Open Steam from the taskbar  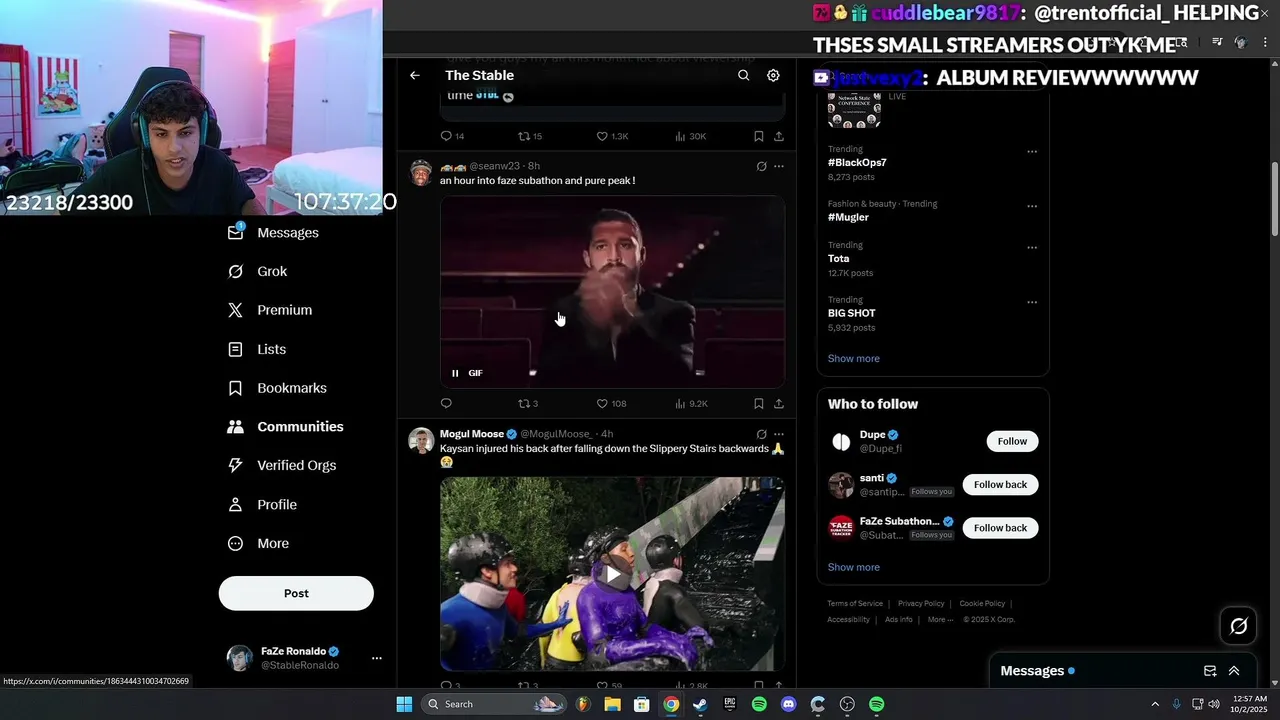click(x=700, y=704)
